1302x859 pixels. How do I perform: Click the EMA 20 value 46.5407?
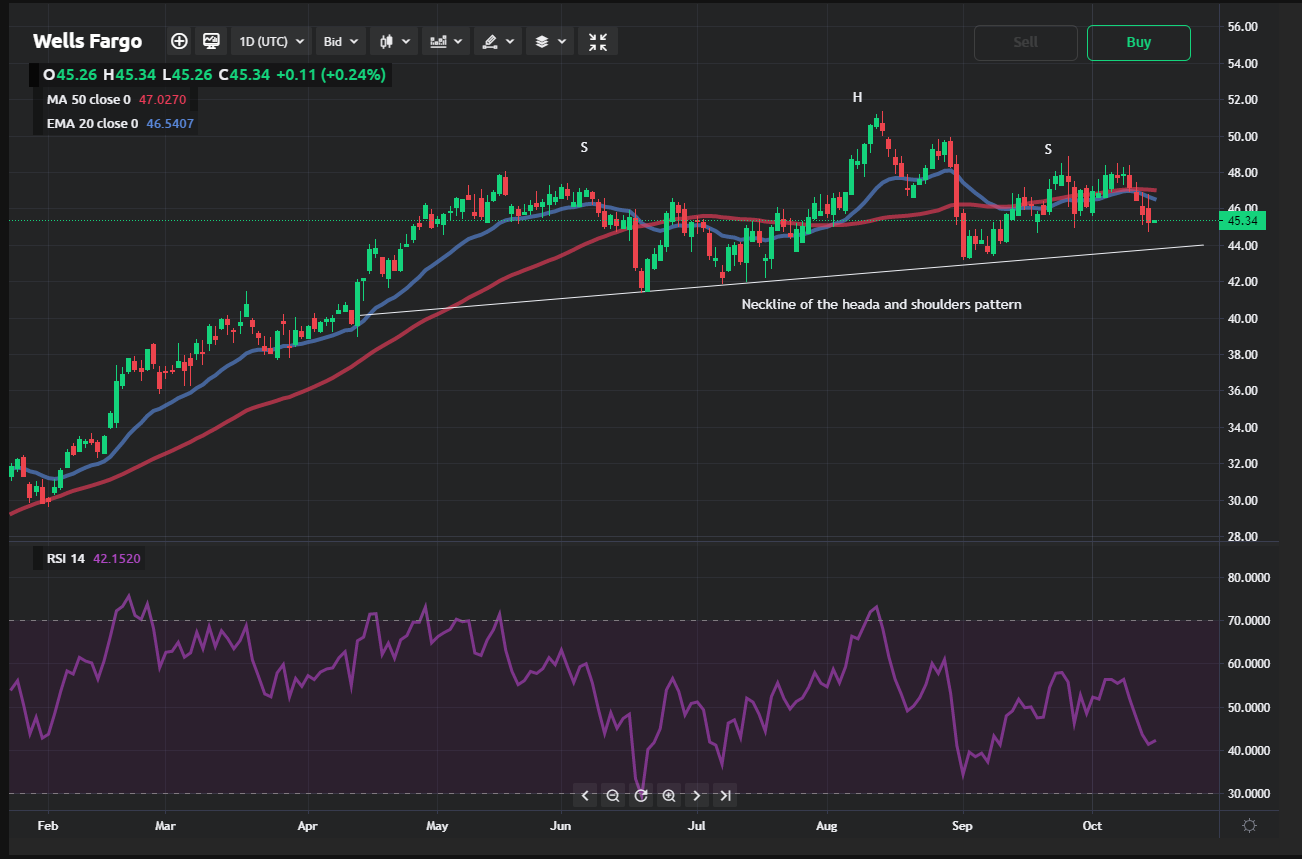(x=170, y=124)
